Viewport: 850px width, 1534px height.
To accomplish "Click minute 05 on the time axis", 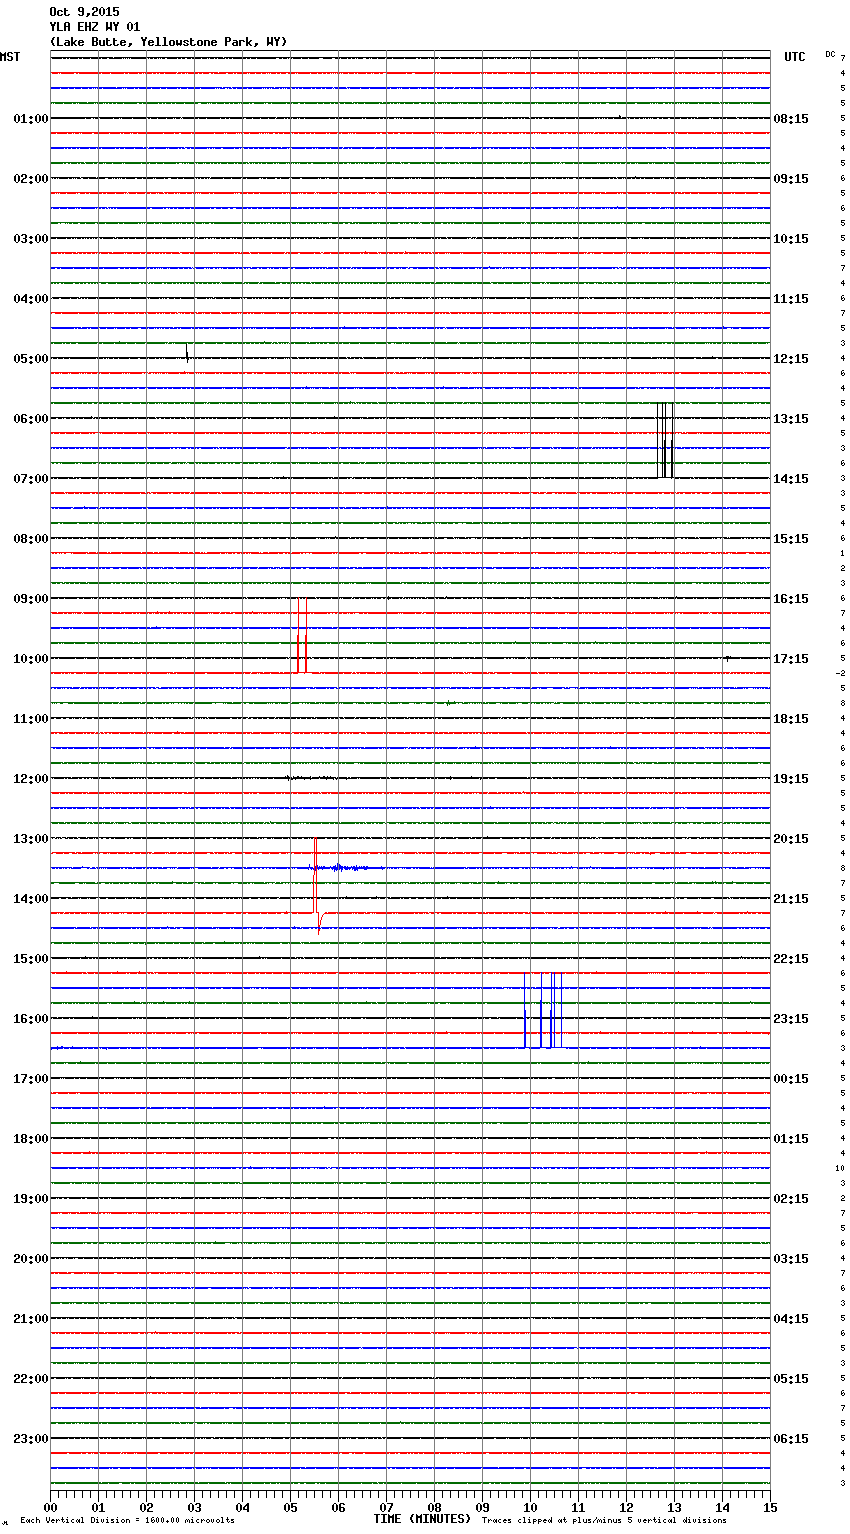I will (290, 1507).
